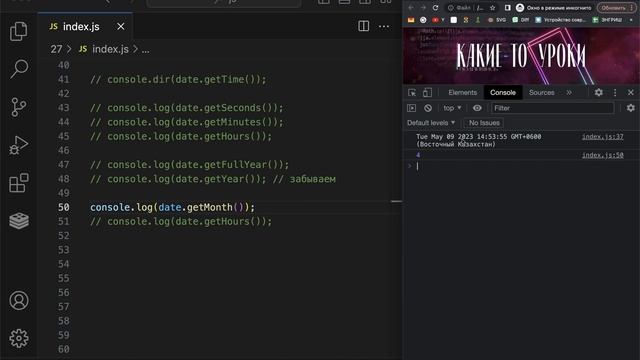Screen dimensions: 640x360
Task: Open DevTools settings gear
Action: 598,93
